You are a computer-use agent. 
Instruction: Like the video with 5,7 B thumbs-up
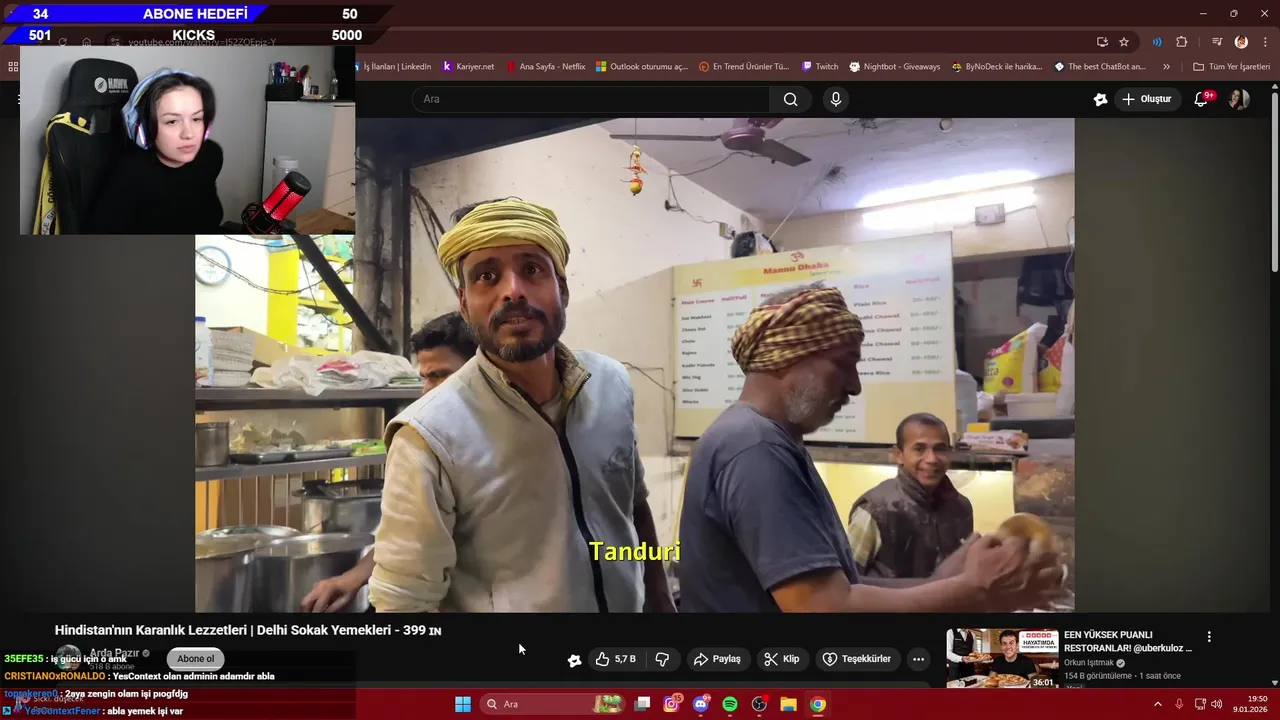coord(615,659)
